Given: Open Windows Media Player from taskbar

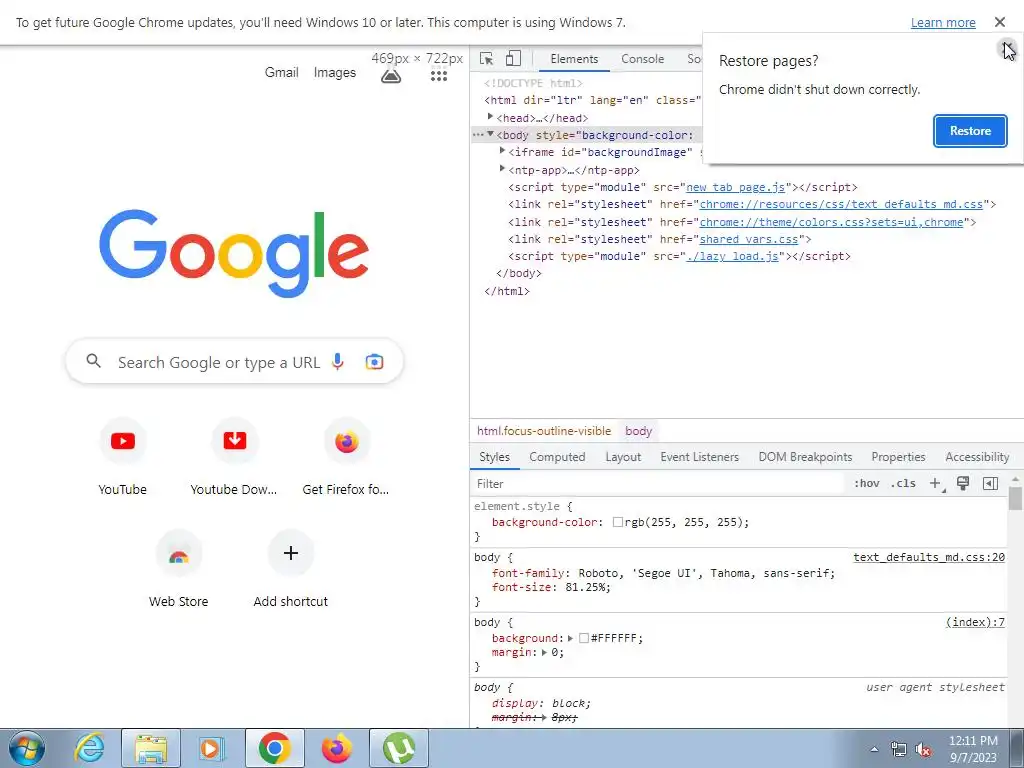Looking at the screenshot, I should click(211, 748).
